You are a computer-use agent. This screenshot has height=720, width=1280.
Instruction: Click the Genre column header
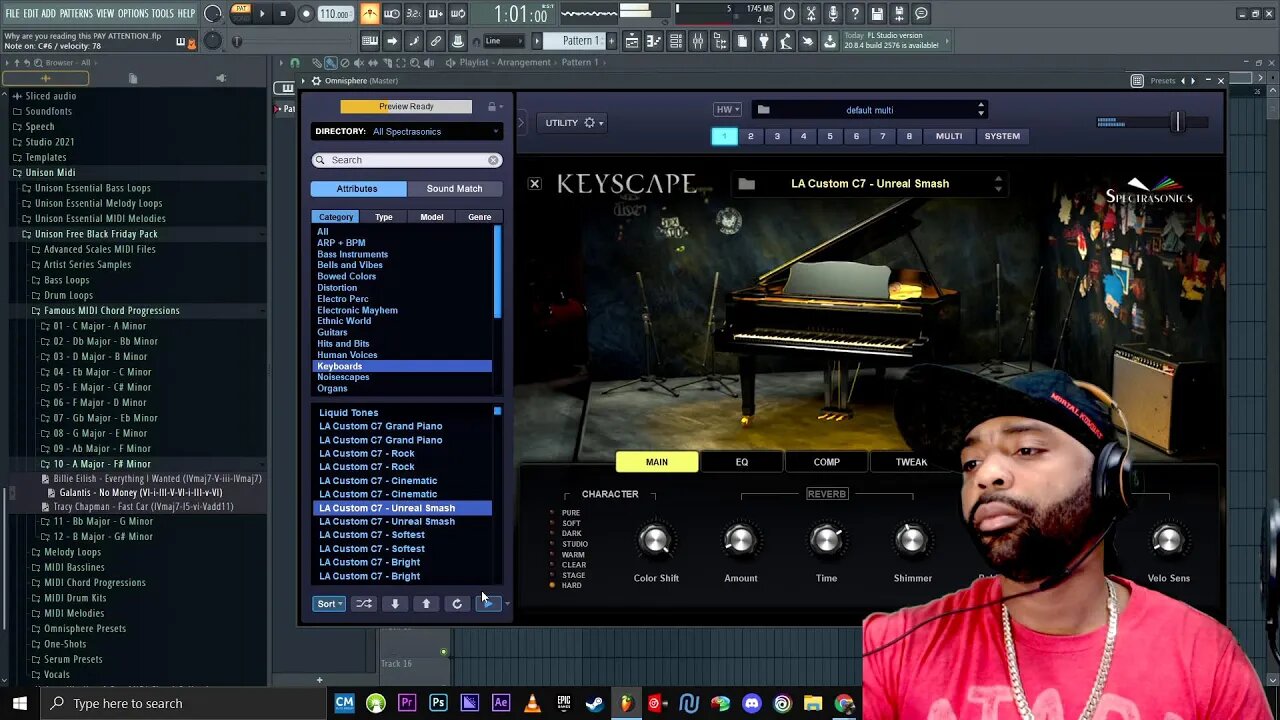(x=480, y=217)
